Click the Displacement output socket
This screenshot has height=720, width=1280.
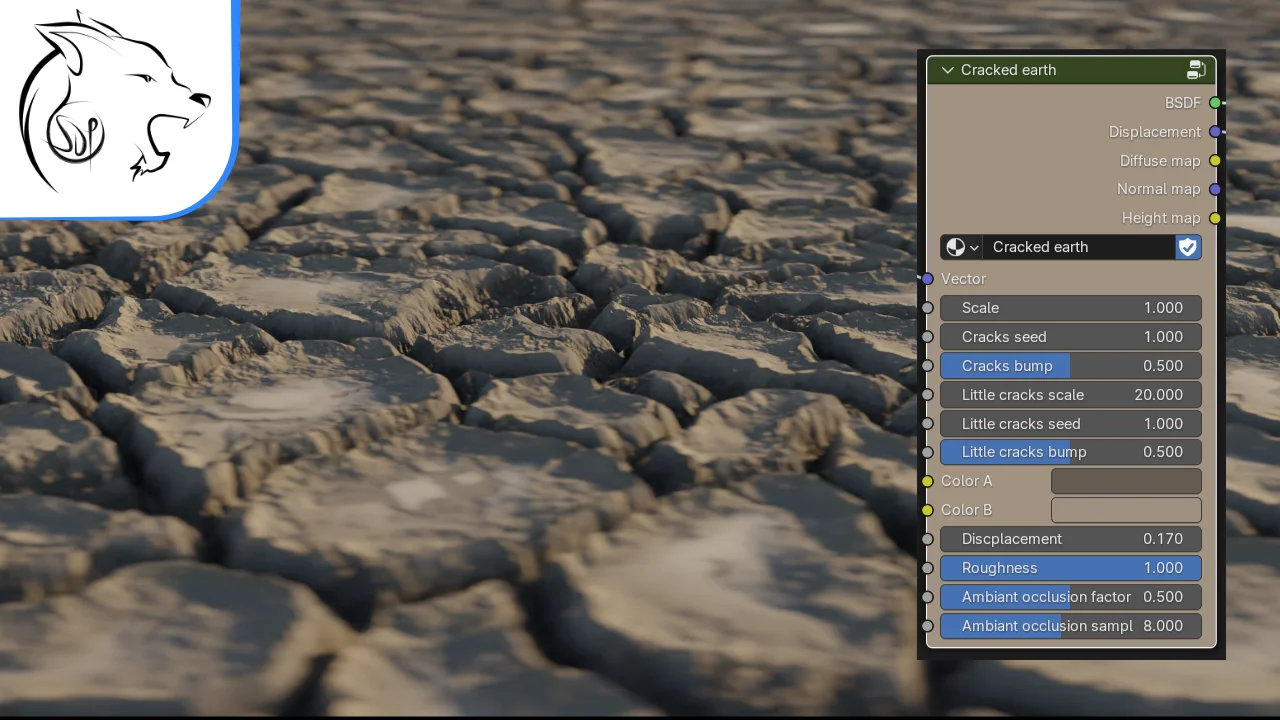tap(1216, 132)
